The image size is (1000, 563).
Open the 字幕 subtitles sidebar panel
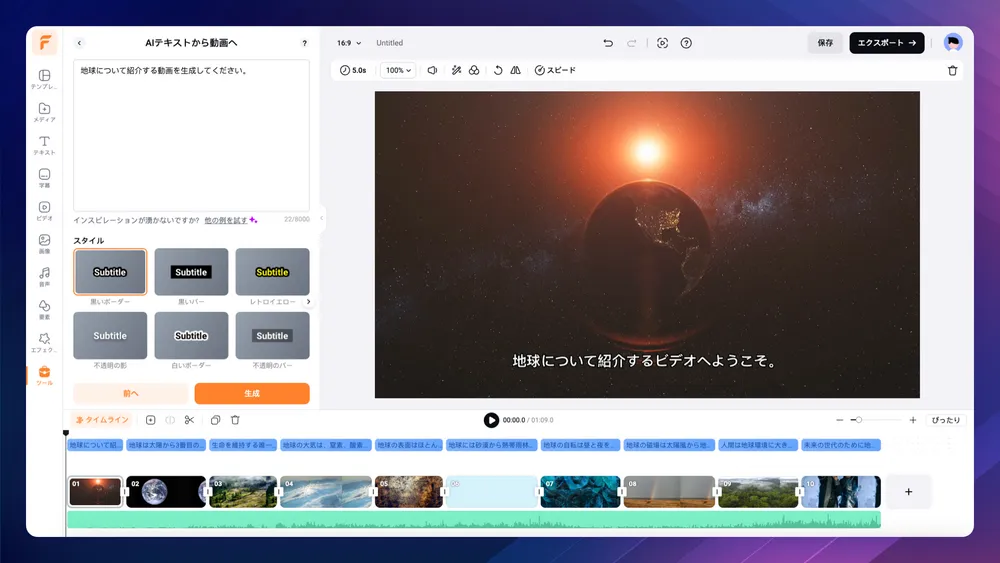pos(44,178)
